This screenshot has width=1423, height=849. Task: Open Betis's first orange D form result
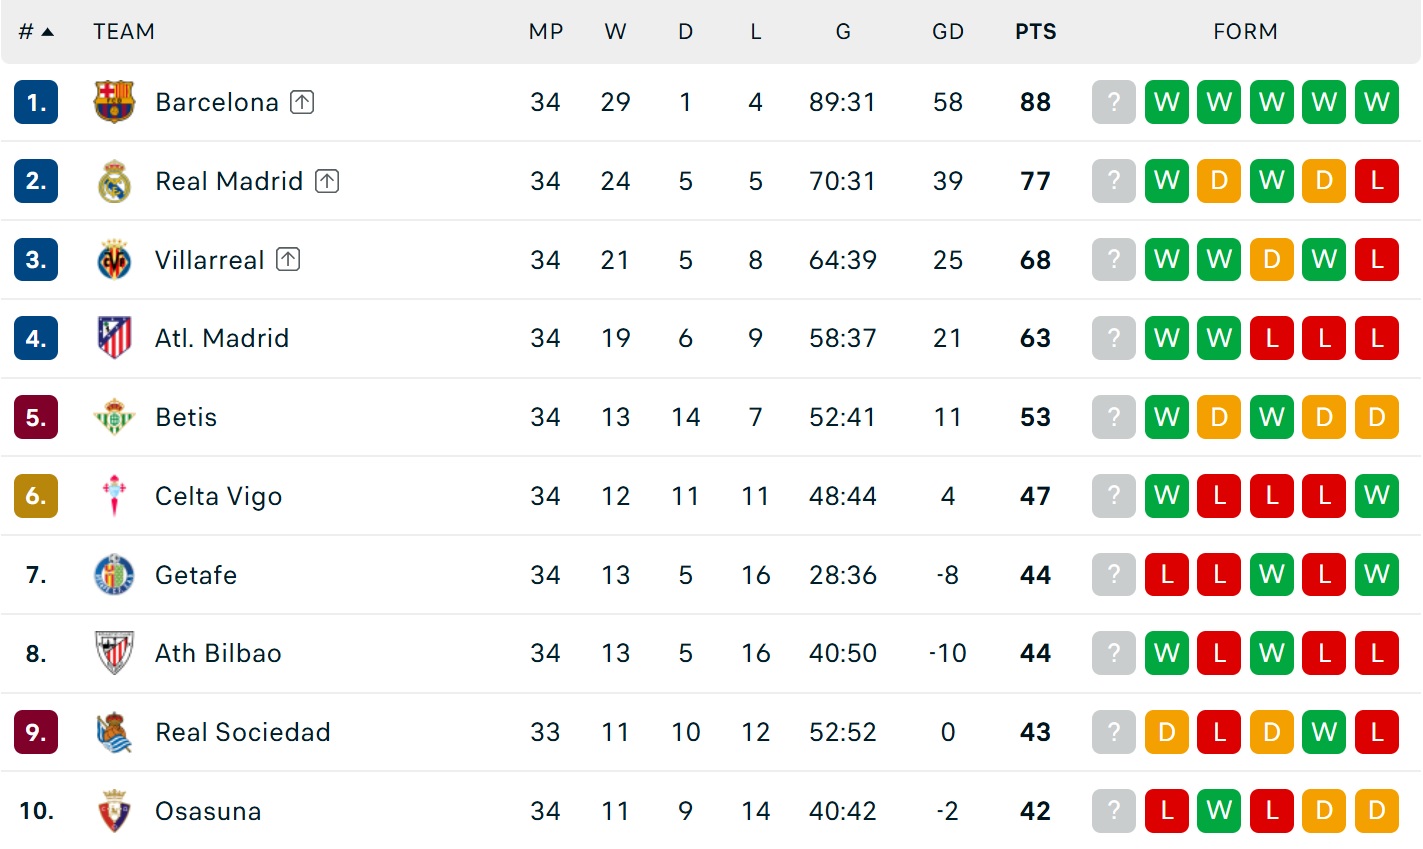(1219, 417)
